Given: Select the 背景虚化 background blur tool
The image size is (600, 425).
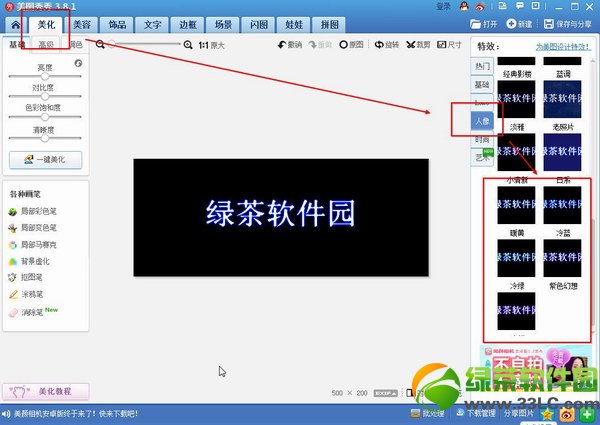Looking at the screenshot, I should point(29,262).
